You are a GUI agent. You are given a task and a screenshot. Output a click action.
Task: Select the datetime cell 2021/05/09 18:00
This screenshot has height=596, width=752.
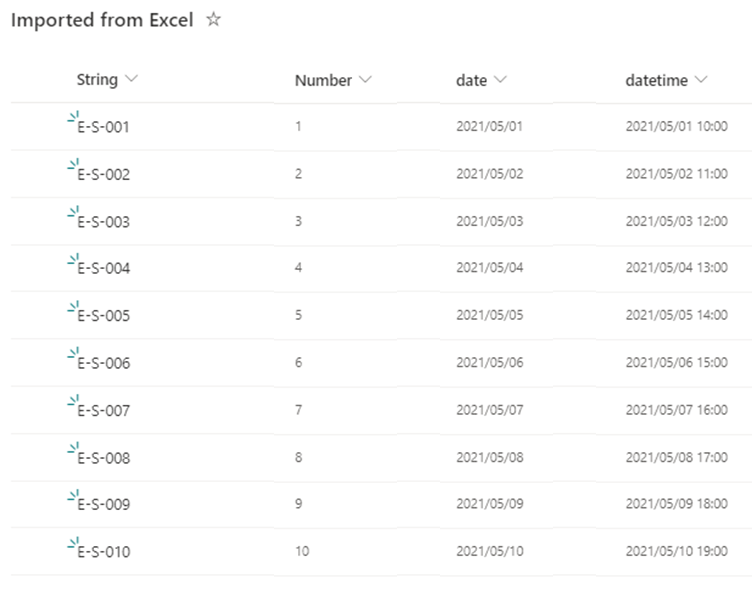(676, 504)
